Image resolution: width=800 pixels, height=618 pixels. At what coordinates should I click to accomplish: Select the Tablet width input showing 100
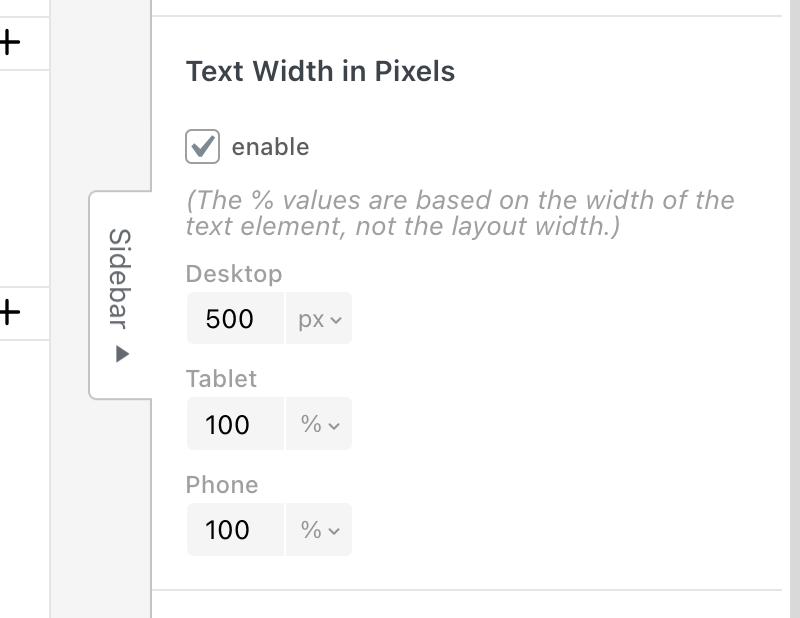[235, 424]
